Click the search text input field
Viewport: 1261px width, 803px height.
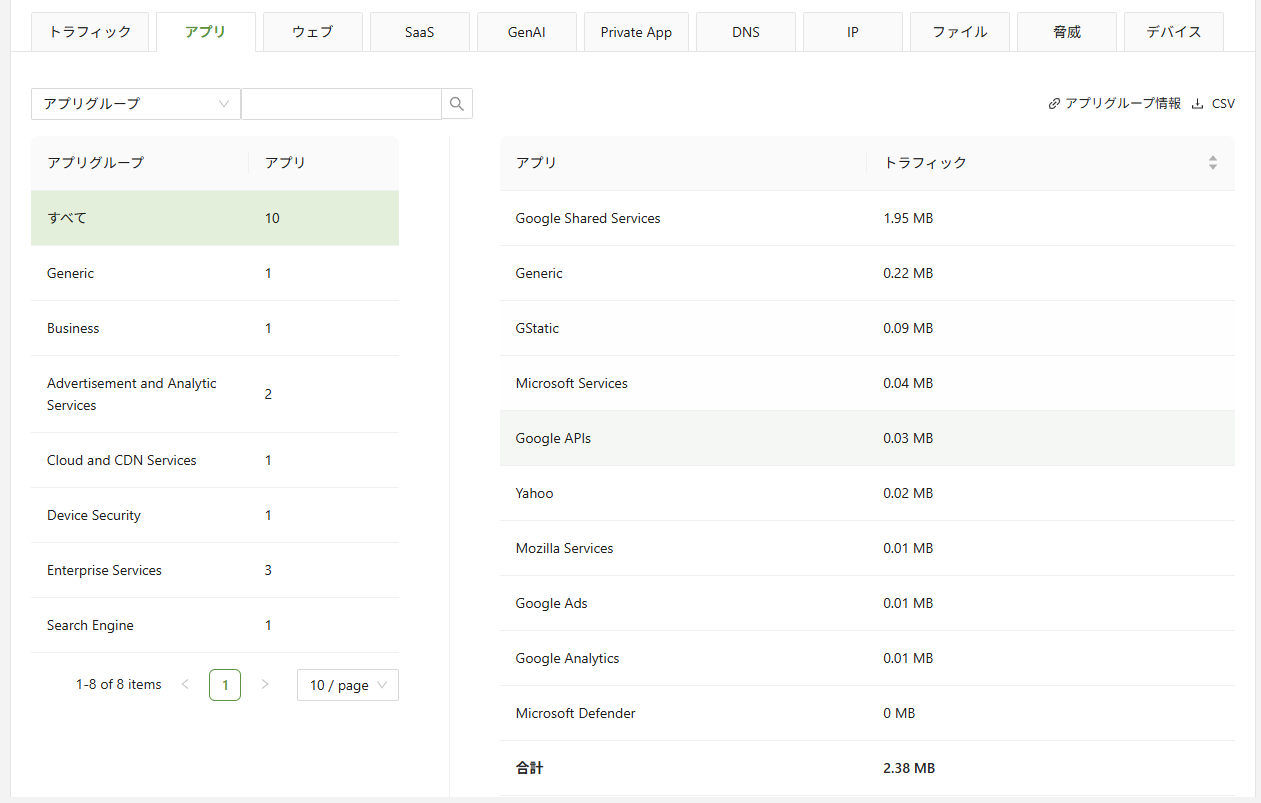coord(341,104)
